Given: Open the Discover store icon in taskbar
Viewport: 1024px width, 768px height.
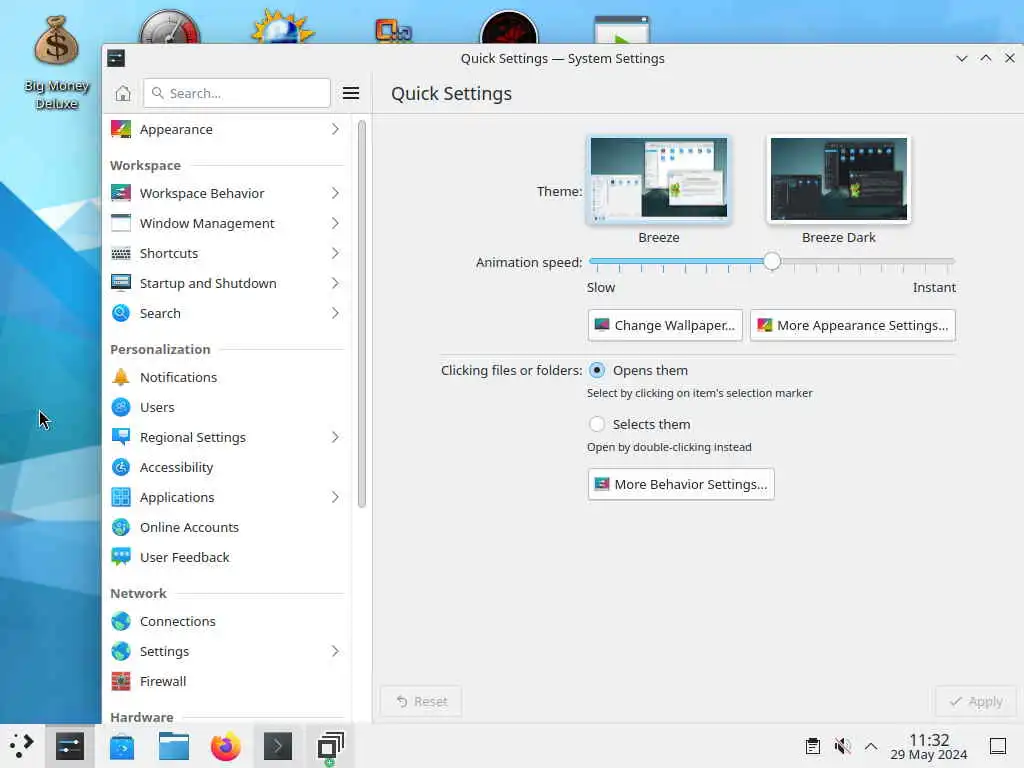Looking at the screenshot, I should tap(121, 746).
